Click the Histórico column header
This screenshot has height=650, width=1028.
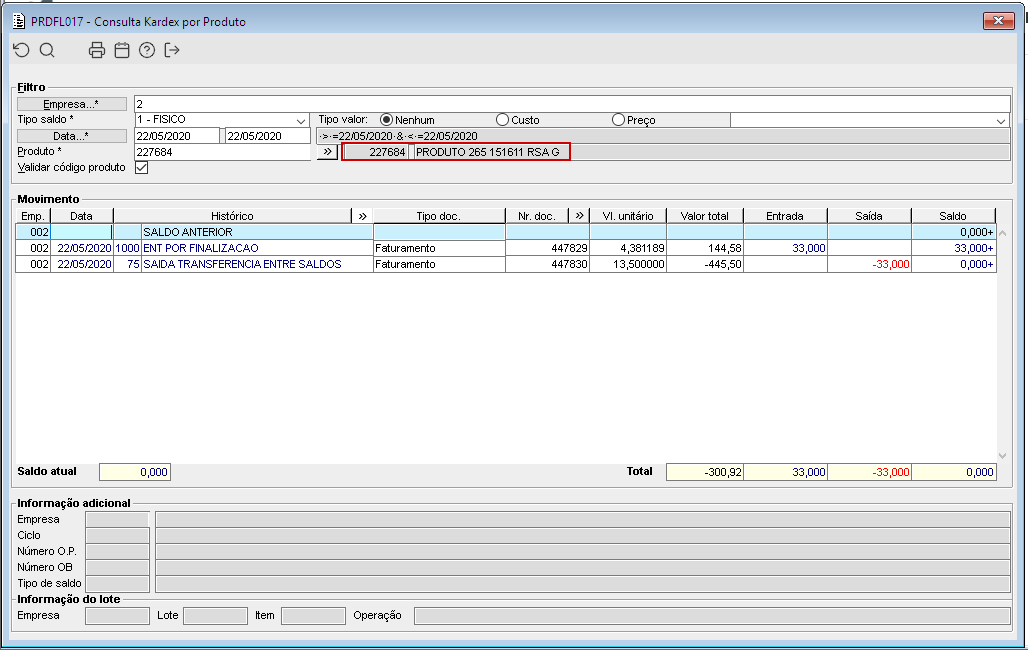pos(232,216)
